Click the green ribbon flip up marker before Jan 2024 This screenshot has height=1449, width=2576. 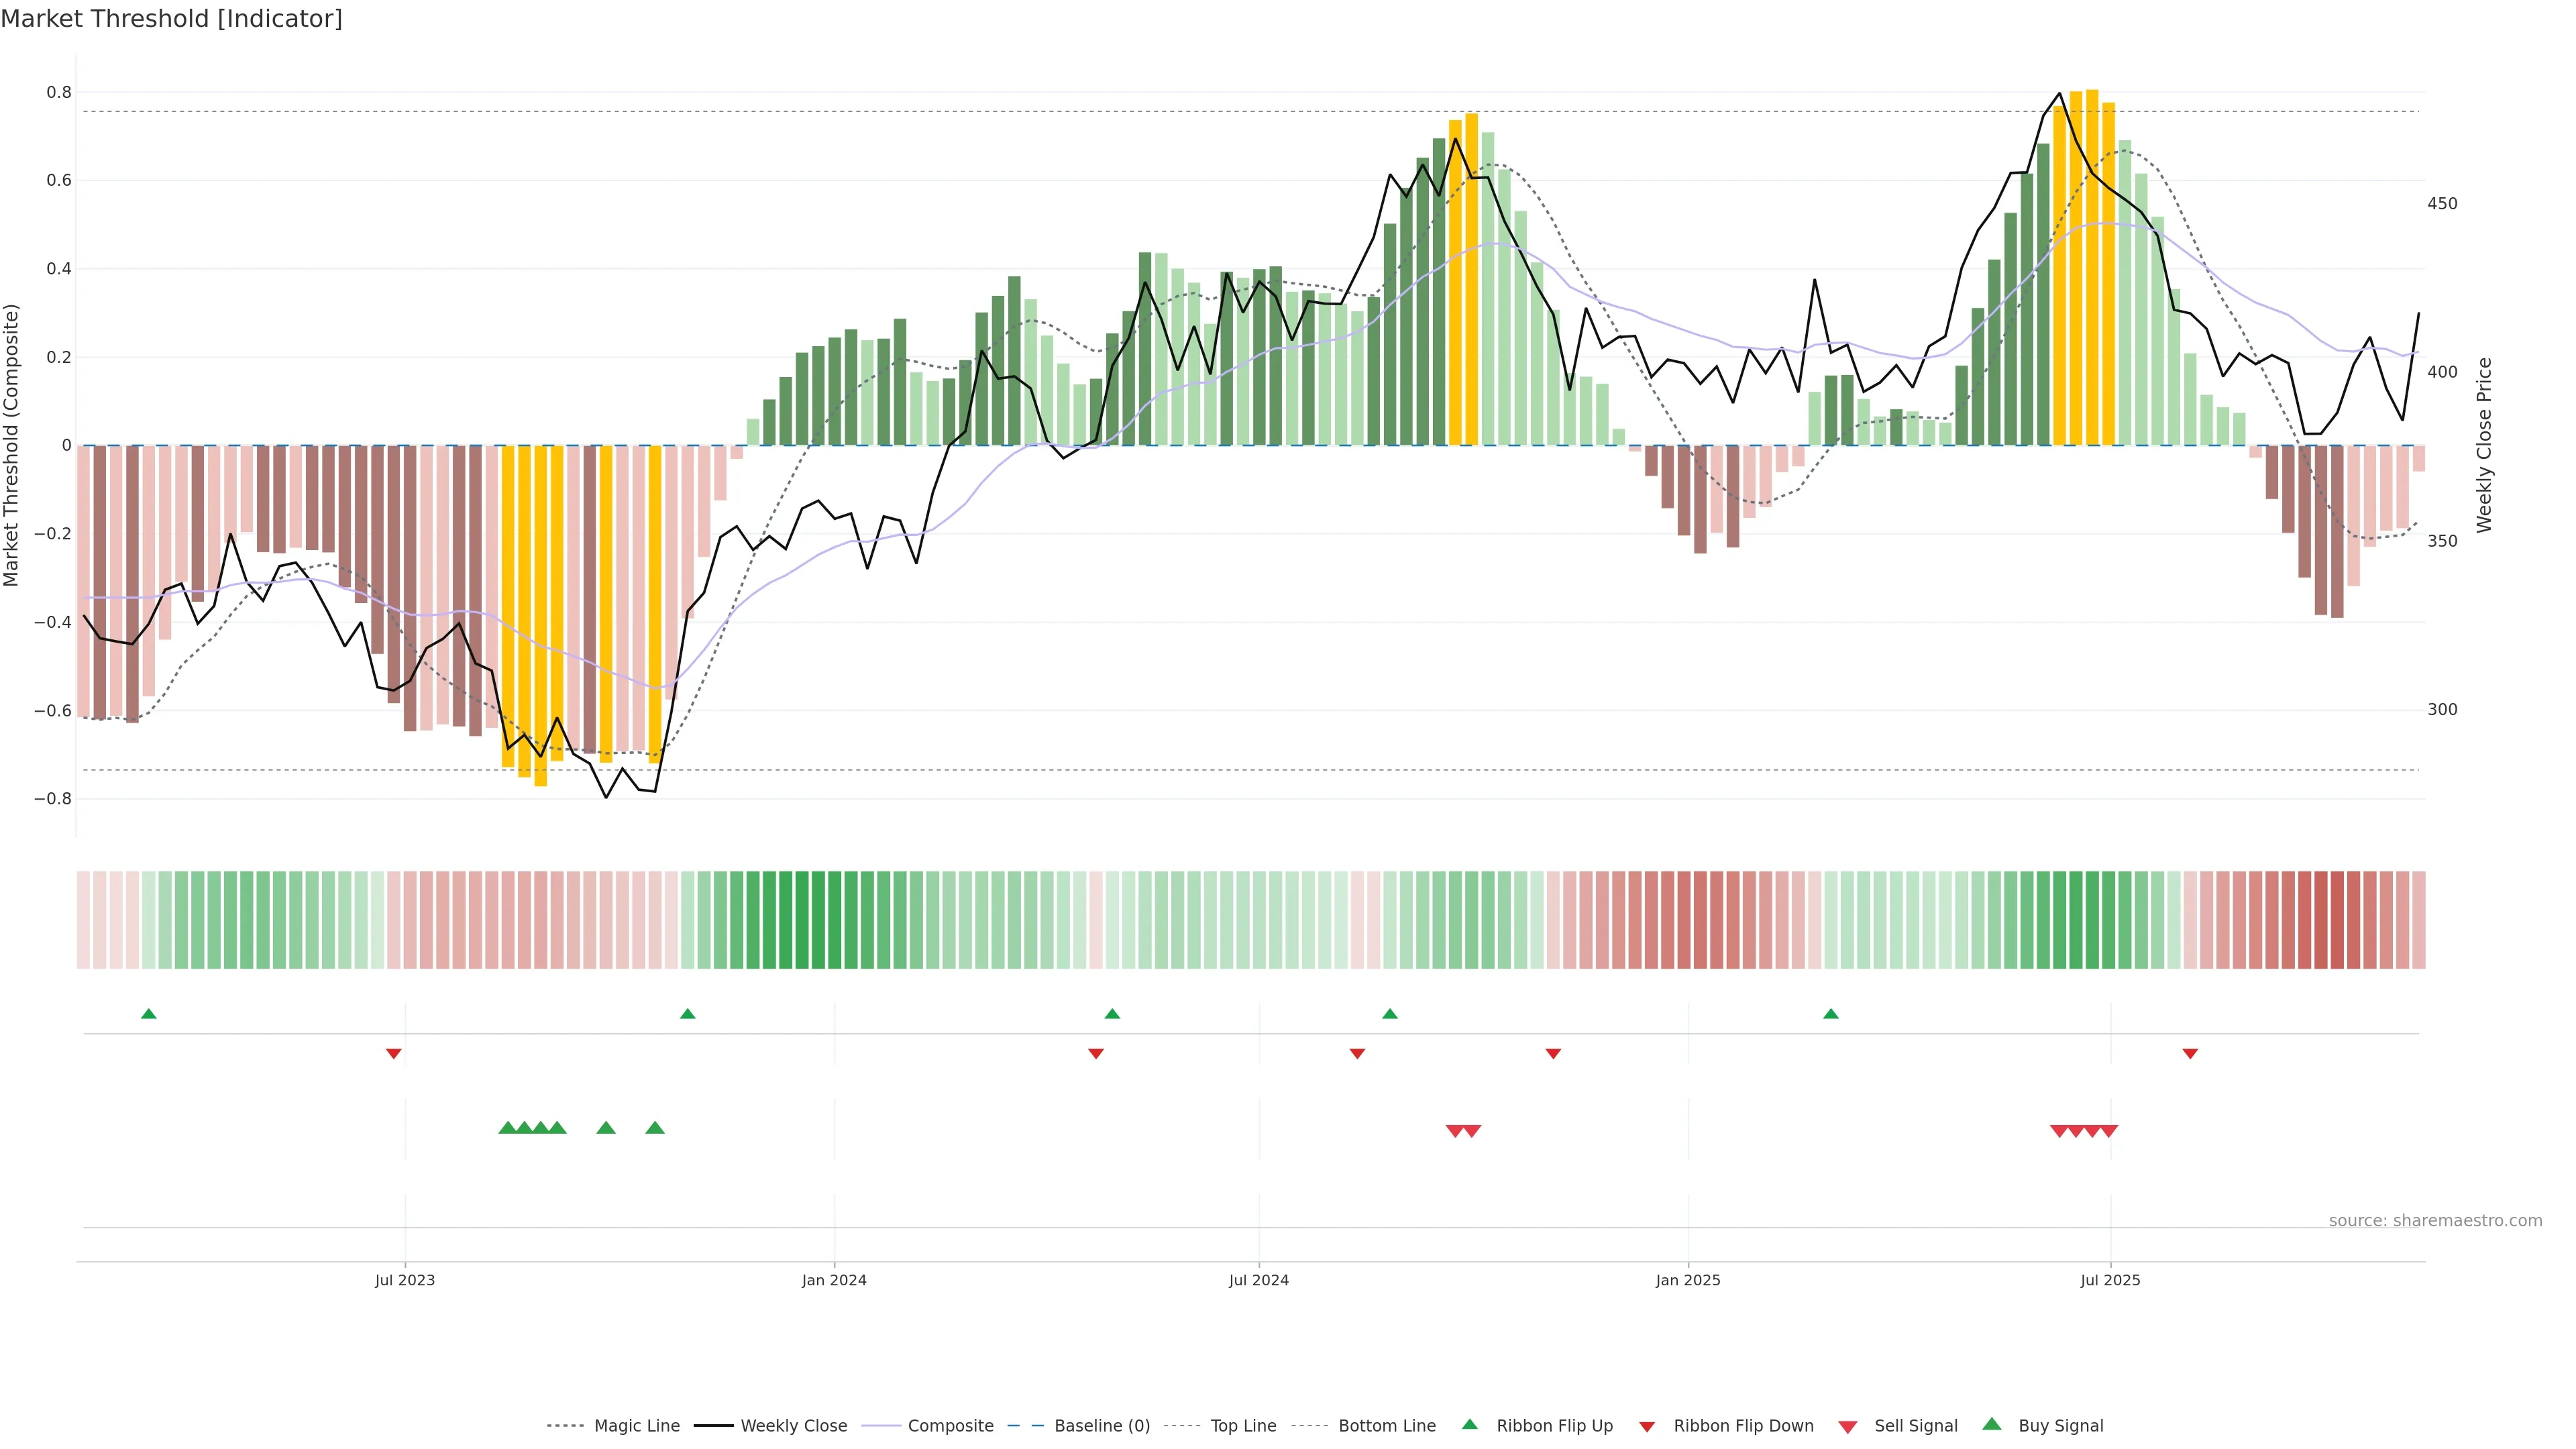click(x=687, y=1014)
